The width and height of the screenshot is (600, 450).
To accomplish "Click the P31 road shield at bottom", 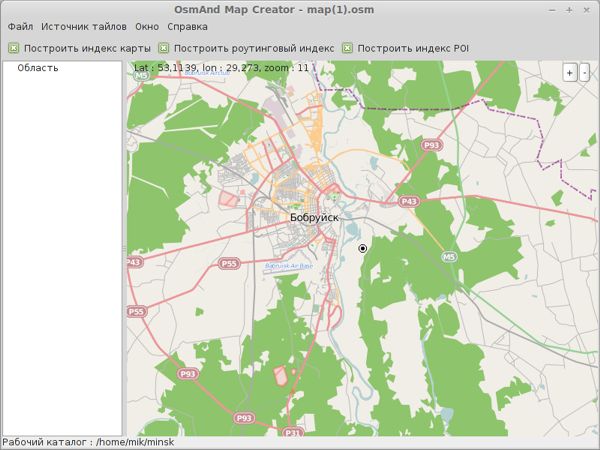I will 293,433.
